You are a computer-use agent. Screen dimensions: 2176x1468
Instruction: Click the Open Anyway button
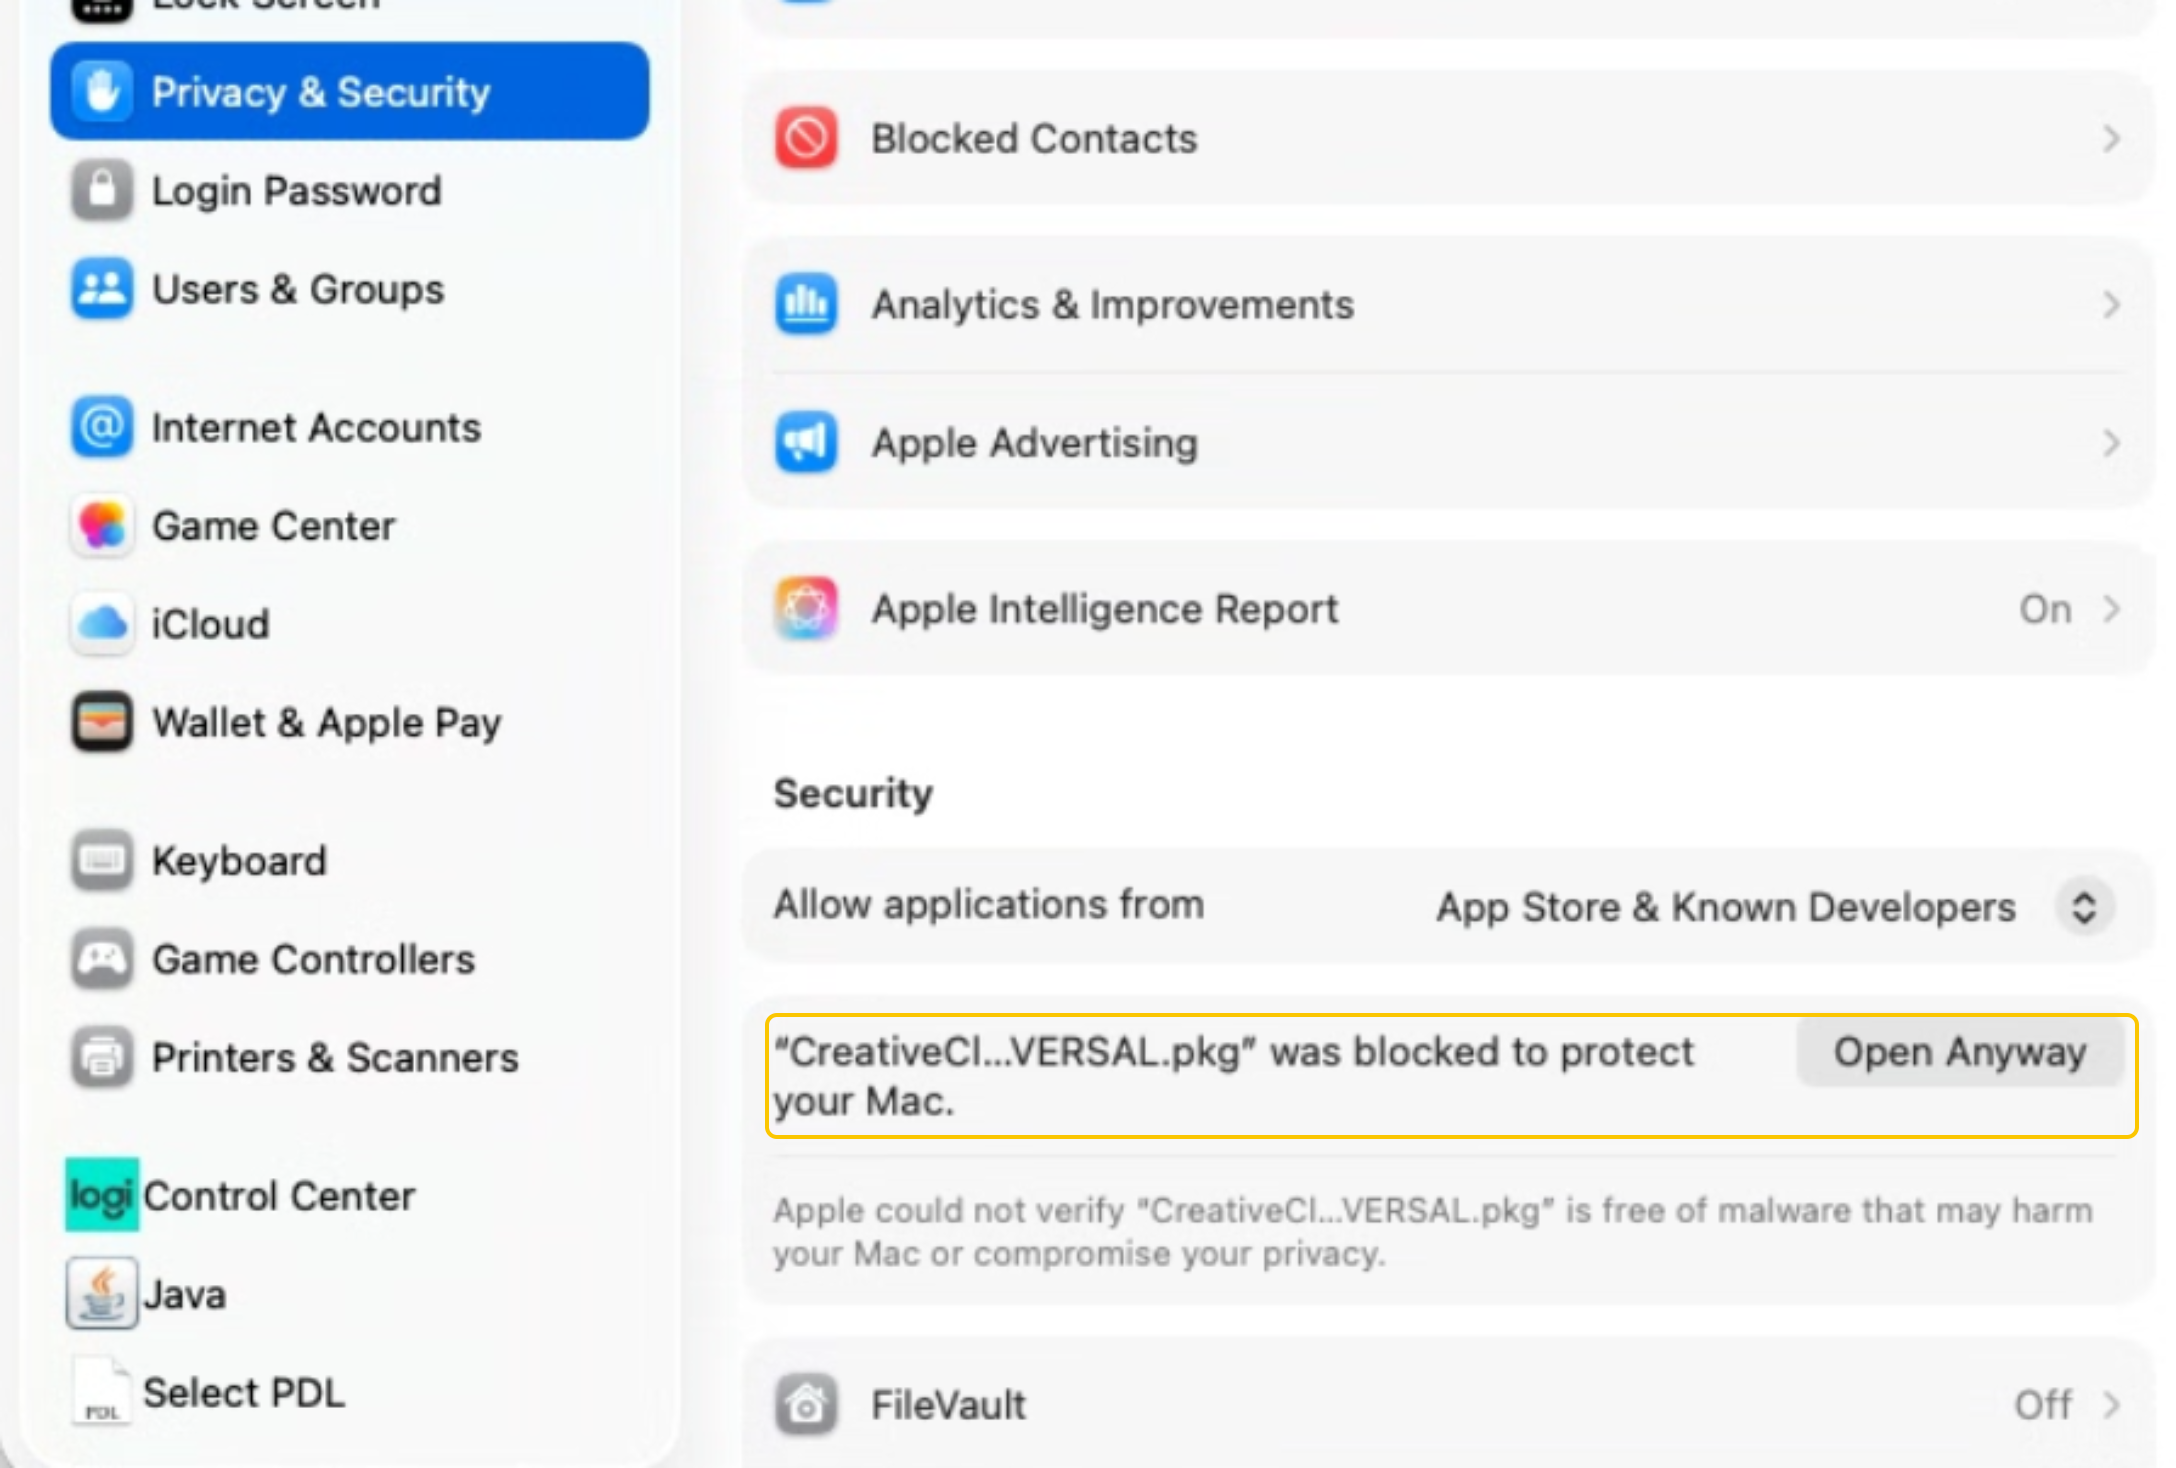pyautogui.click(x=1959, y=1052)
